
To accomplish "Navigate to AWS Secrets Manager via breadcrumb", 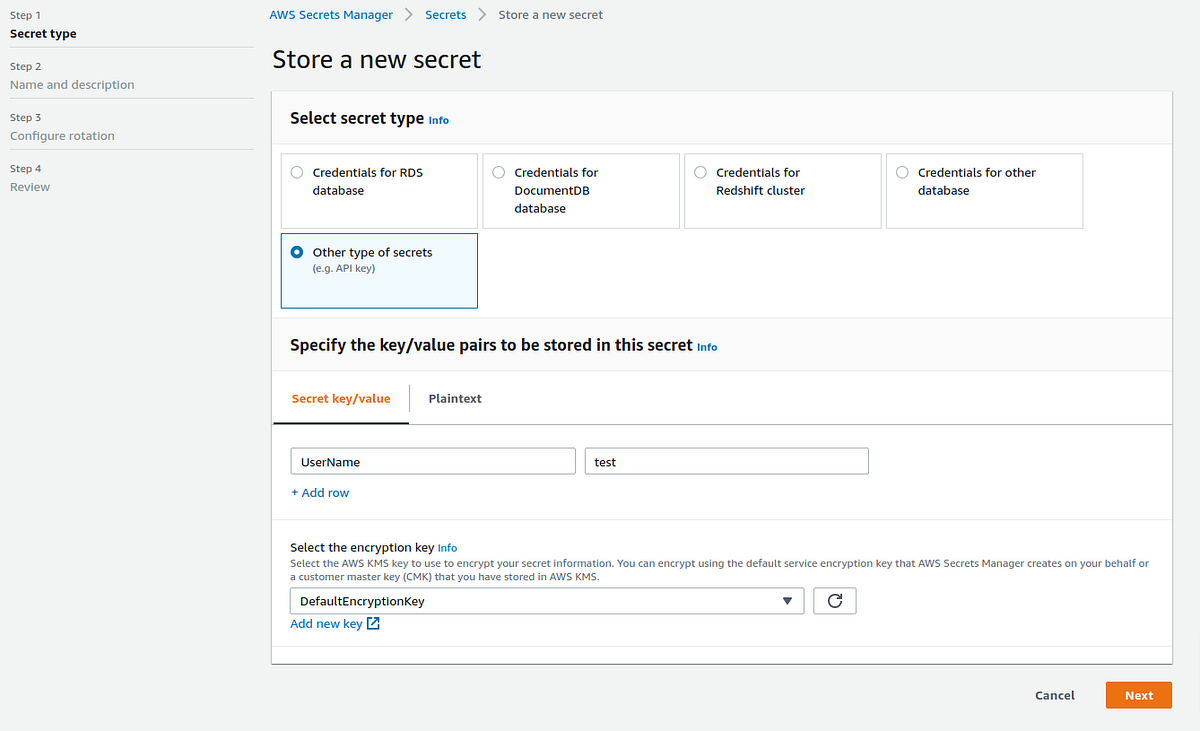I will pos(331,14).
